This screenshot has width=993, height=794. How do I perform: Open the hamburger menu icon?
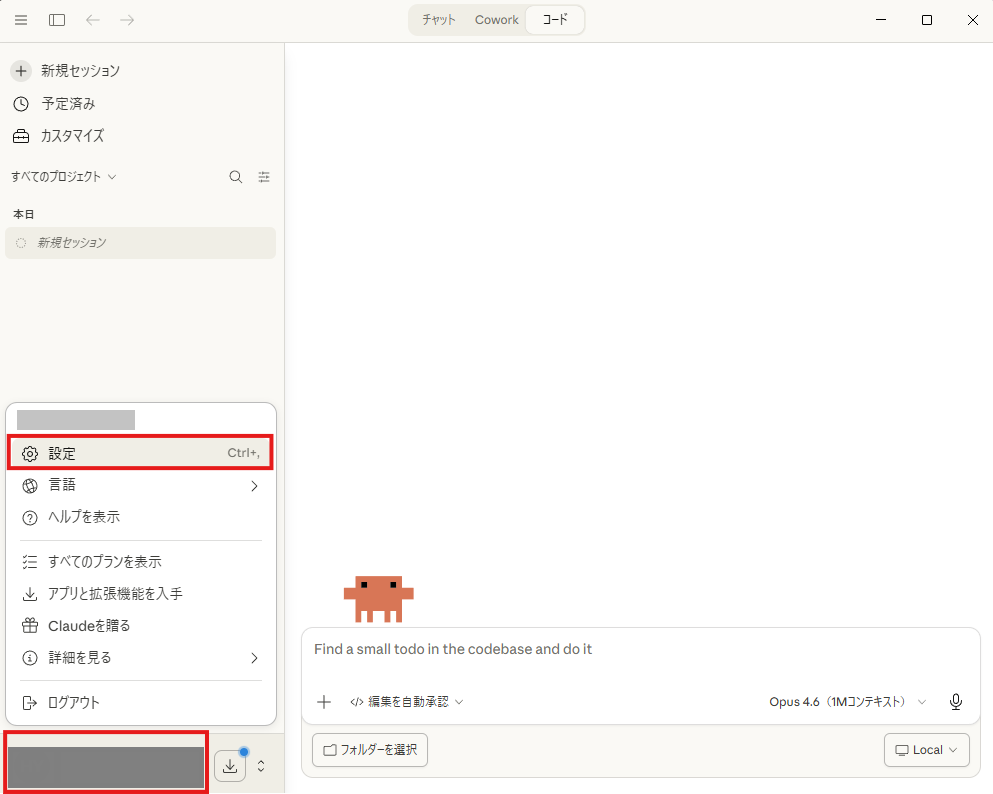coord(21,20)
